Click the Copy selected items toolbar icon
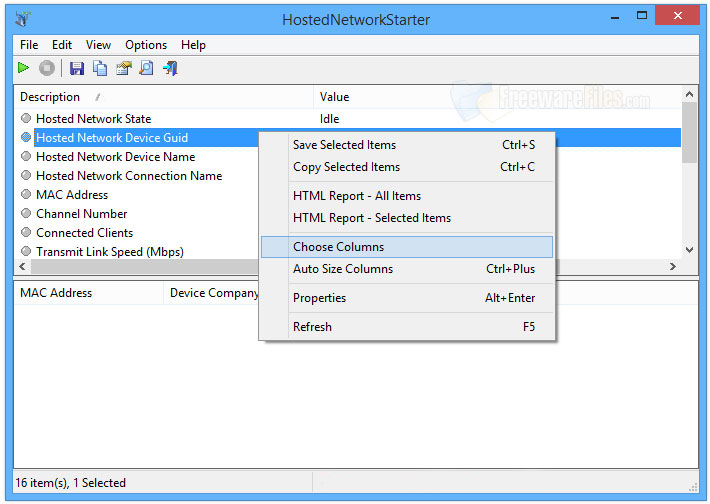The width and height of the screenshot is (710, 504). coord(100,68)
